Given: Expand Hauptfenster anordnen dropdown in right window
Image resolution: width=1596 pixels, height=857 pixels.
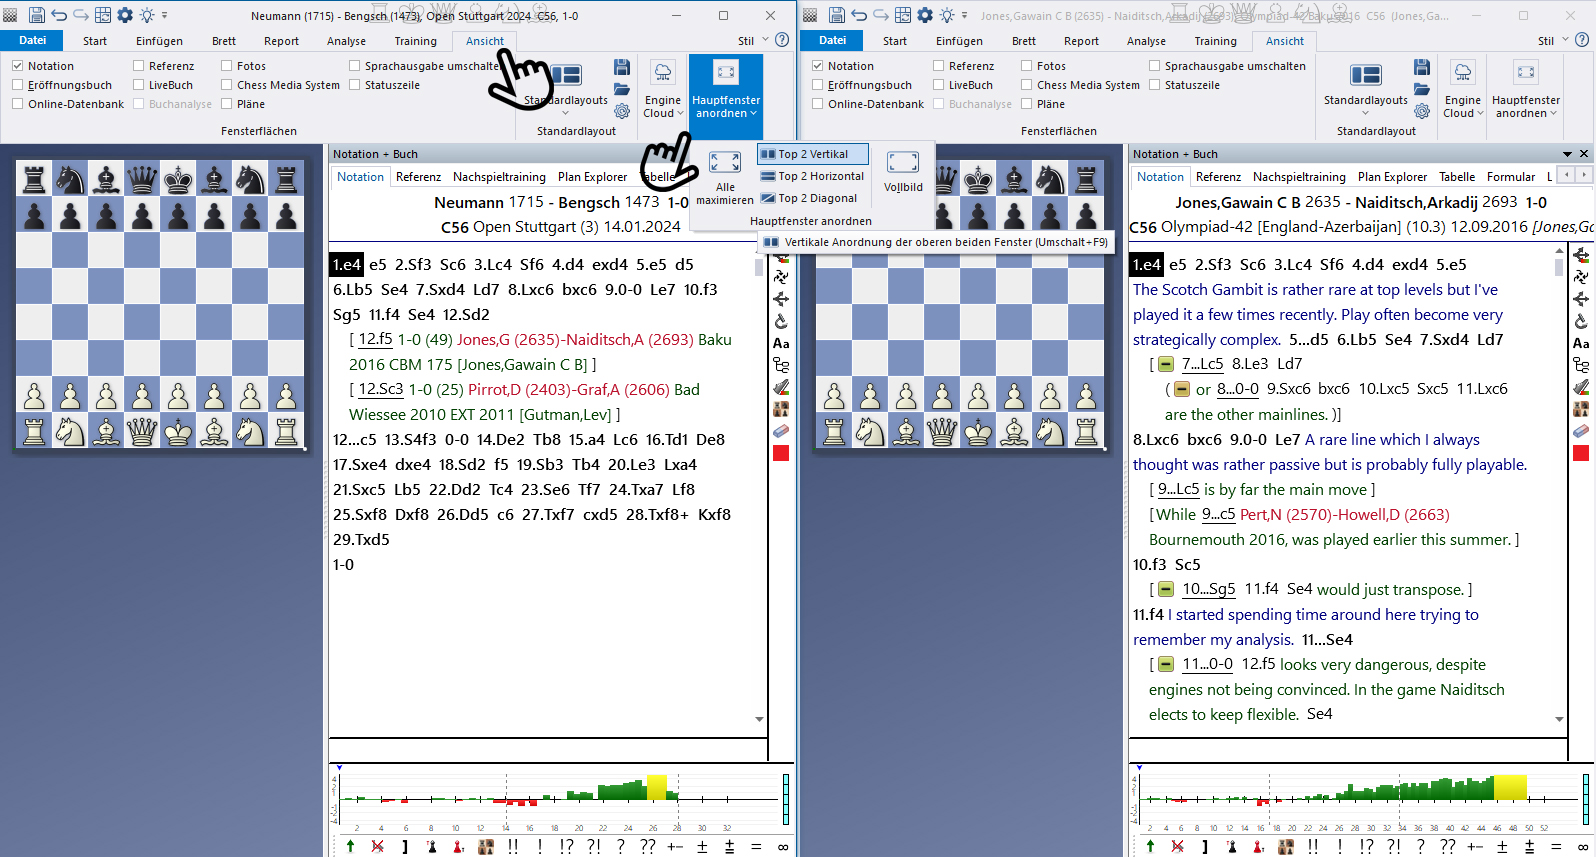Looking at the screenshot, I should coord(1525,113).
